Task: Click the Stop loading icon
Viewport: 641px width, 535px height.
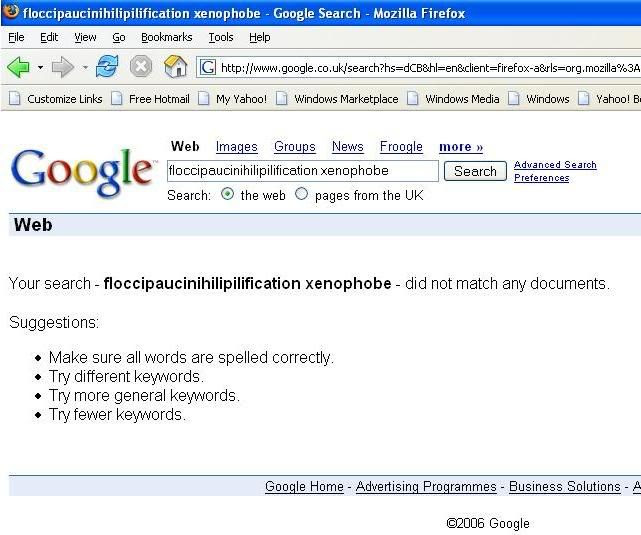Action: [x=141, y=66]
